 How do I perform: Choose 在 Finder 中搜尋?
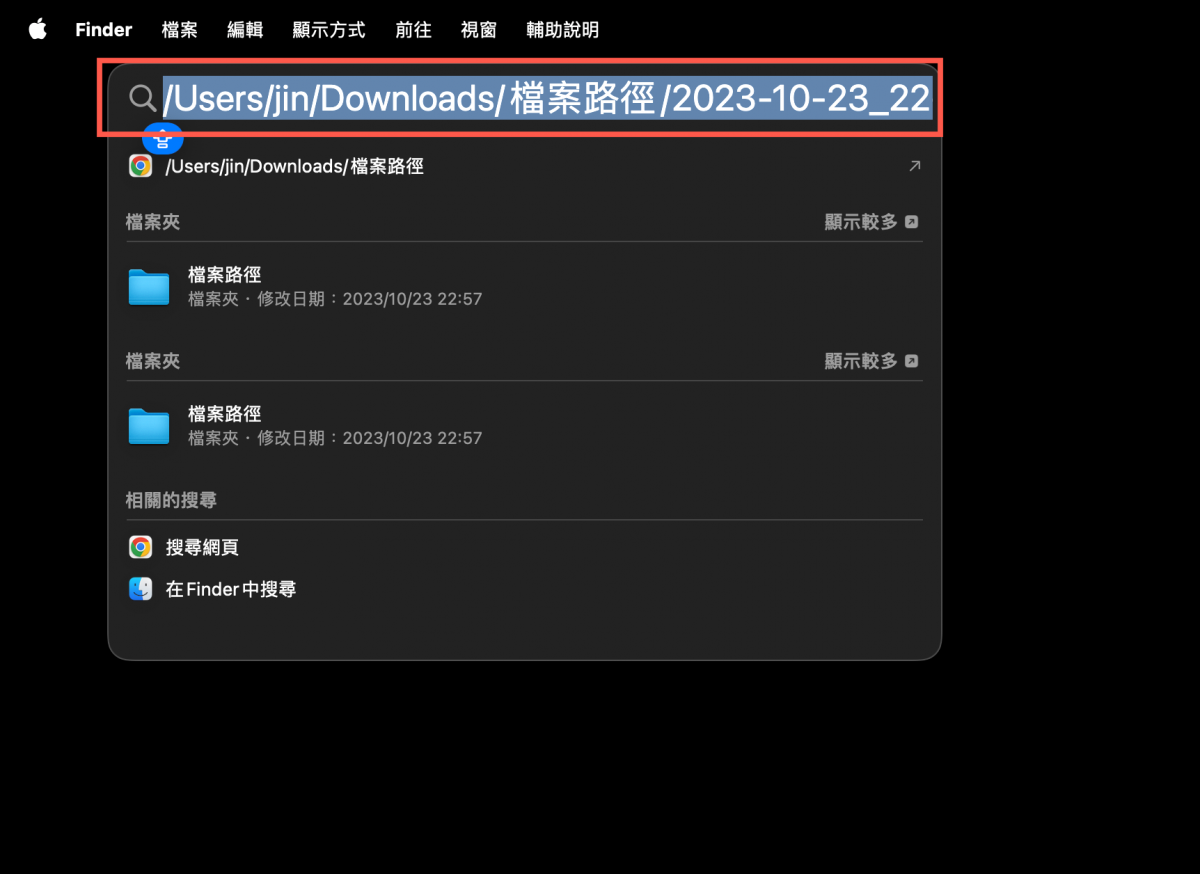(231, 589)
